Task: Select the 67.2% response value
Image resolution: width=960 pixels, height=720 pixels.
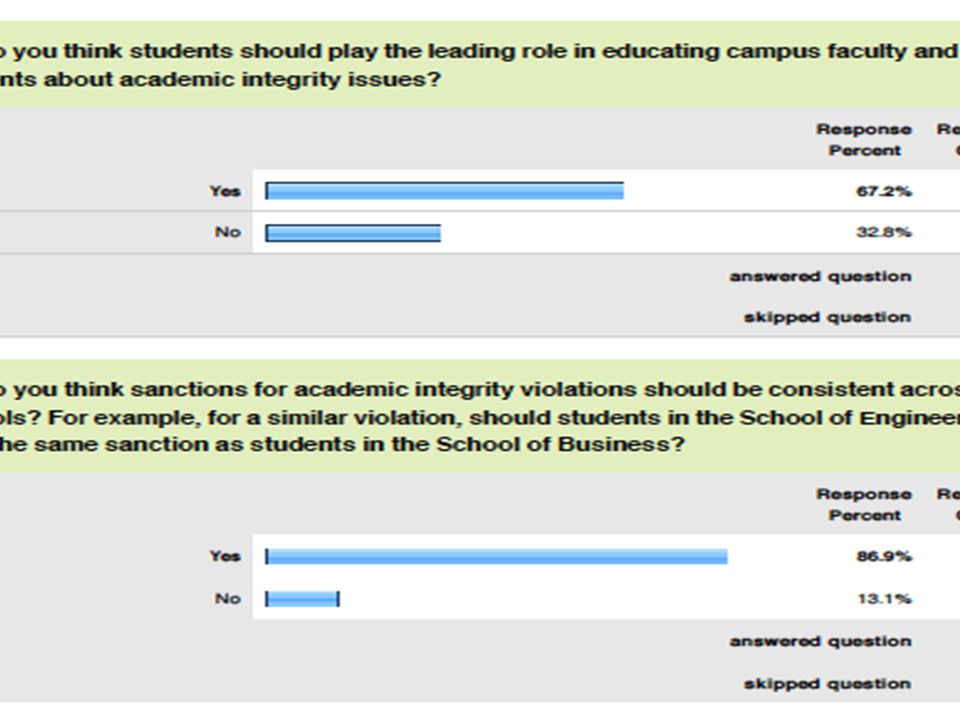Action: tap(883, 191)
